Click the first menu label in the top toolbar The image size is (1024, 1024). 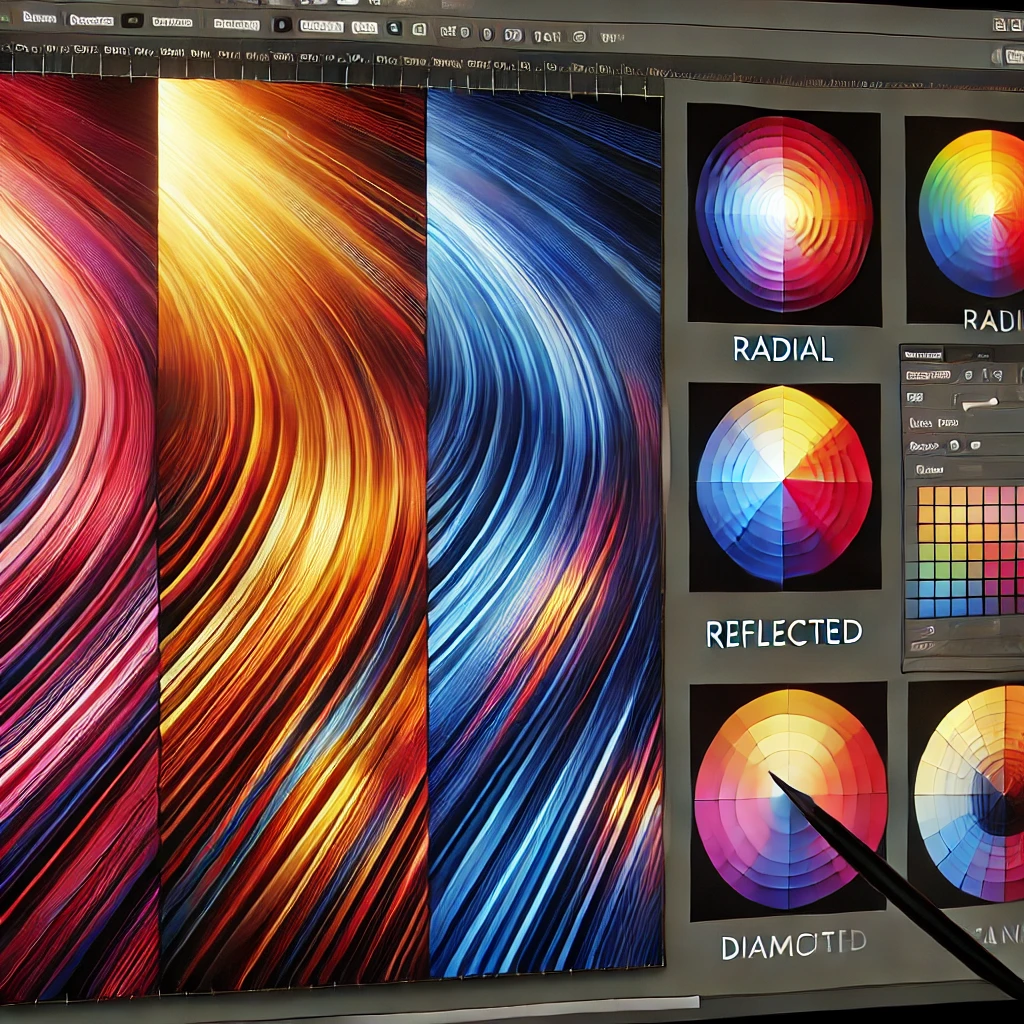(x=39, y=18)
